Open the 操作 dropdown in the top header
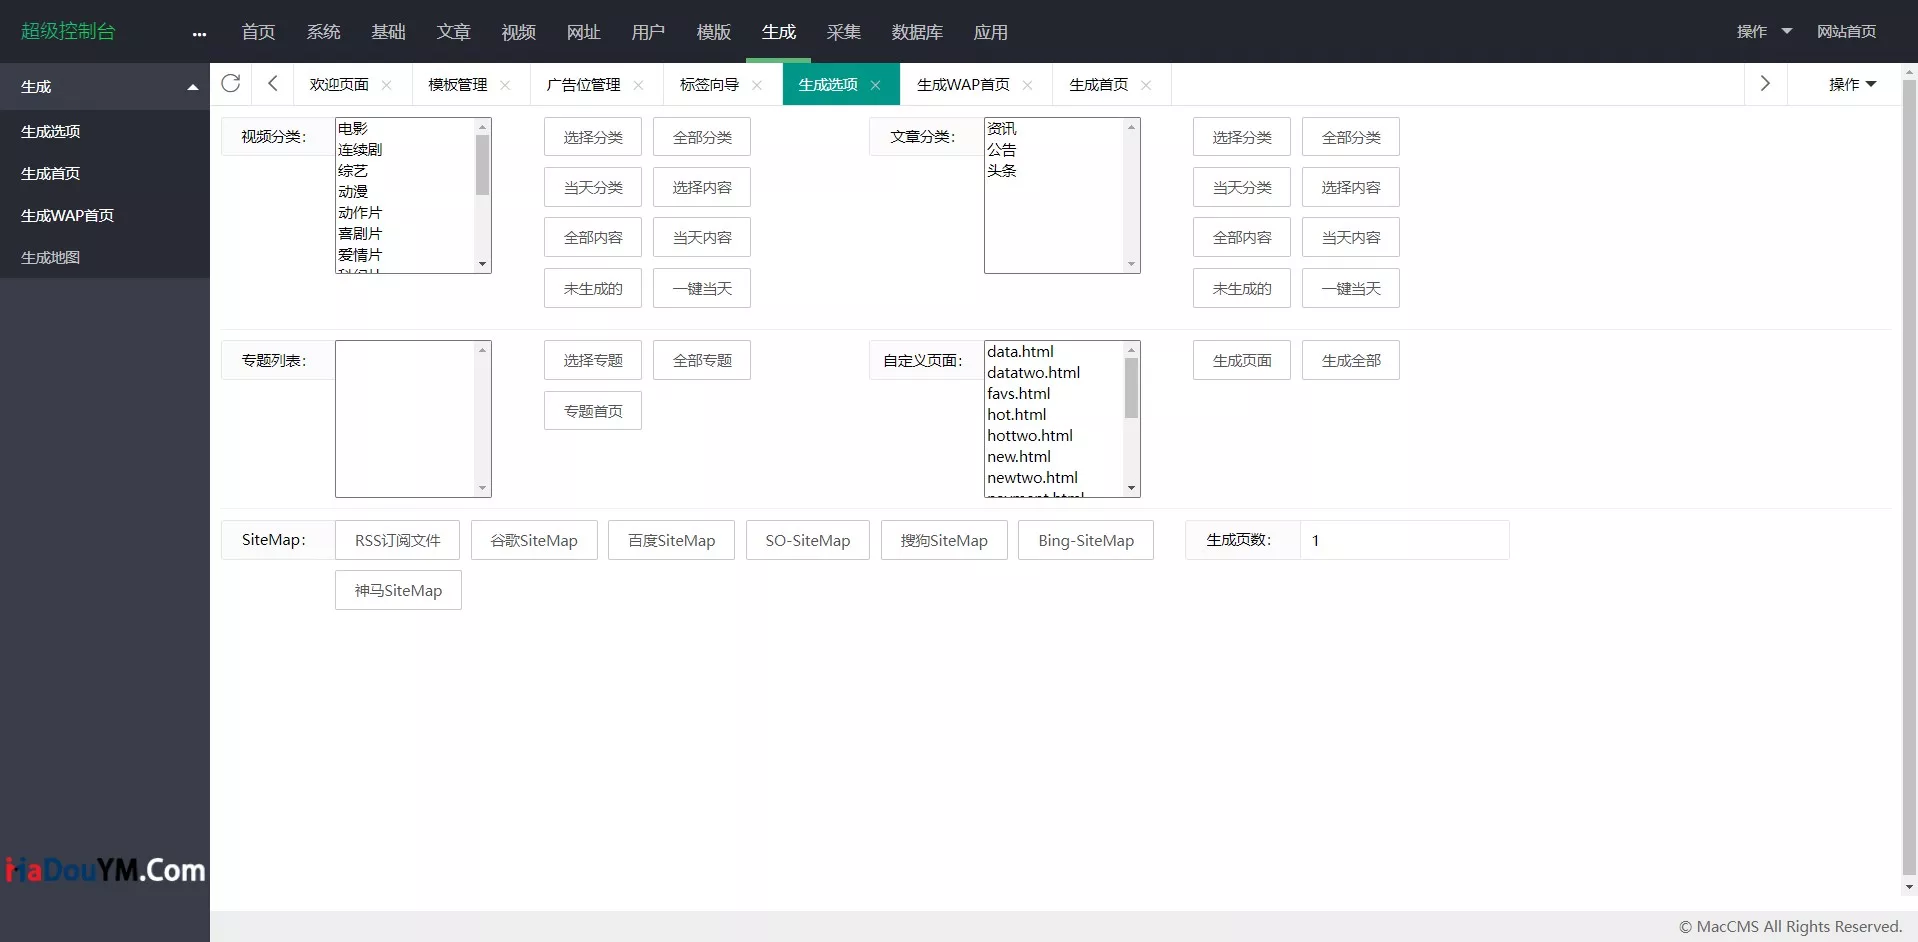Image resolution: width=1918 pixels, height=942 pixels. pyautogui.click(x=1763, y=32)
